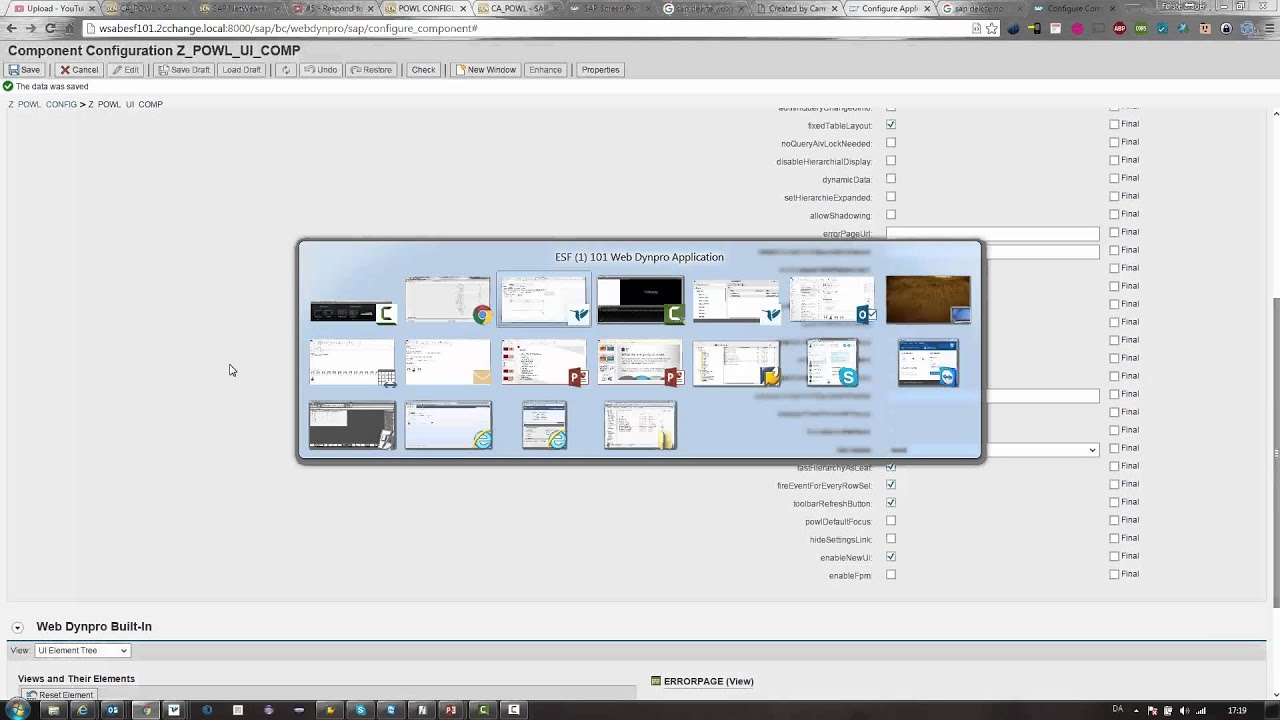Collapse the Web Dynpro Built-In section

17,627
